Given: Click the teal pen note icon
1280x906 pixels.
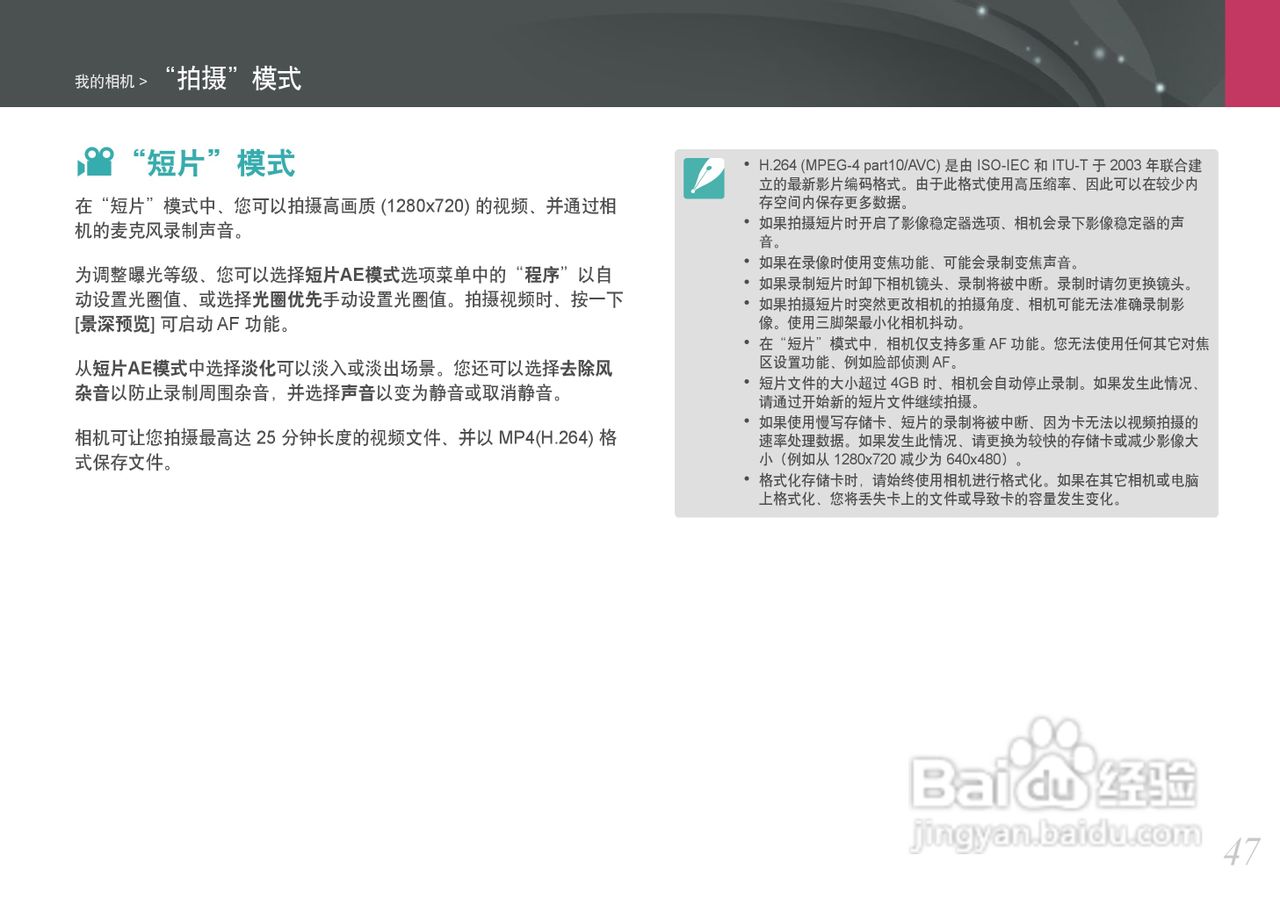Looking at the screenshot, I should tap(704, 176).
